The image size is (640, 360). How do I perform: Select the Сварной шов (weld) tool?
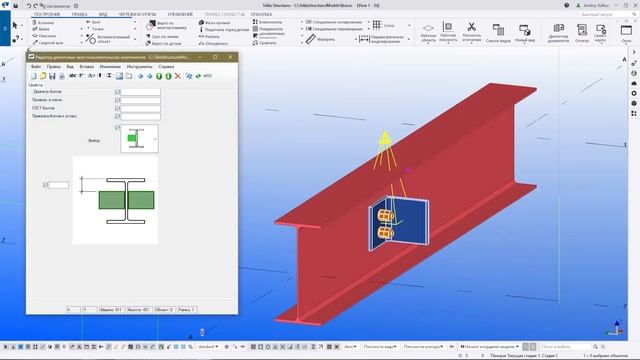coord(47,42)
